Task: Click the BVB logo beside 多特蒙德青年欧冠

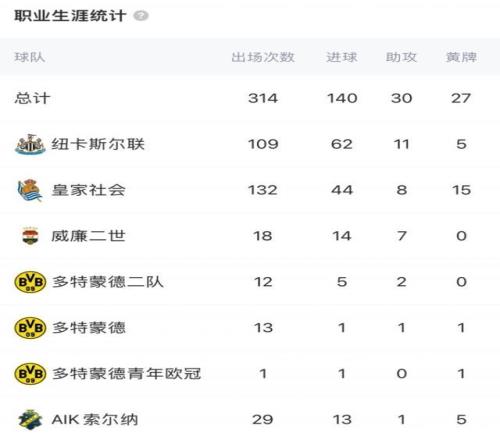Action: [x=30, y=374]
